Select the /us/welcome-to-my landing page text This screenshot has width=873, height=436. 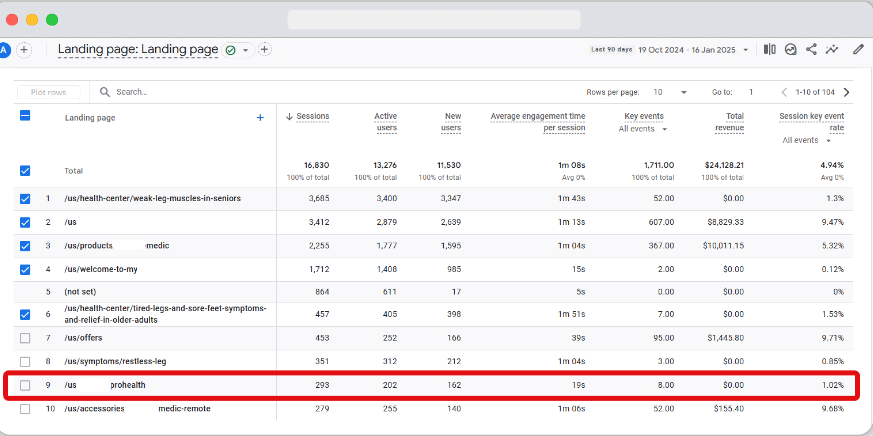101,270
